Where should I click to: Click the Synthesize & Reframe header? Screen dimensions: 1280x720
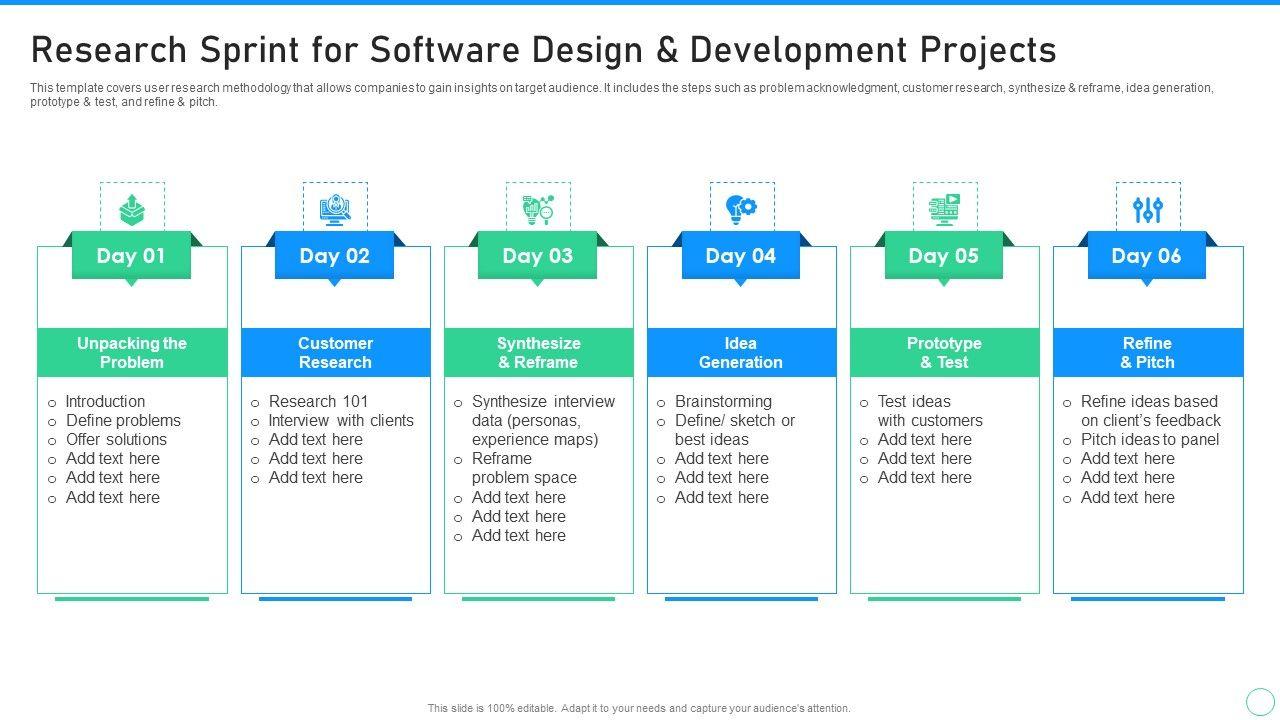[538, 353]
